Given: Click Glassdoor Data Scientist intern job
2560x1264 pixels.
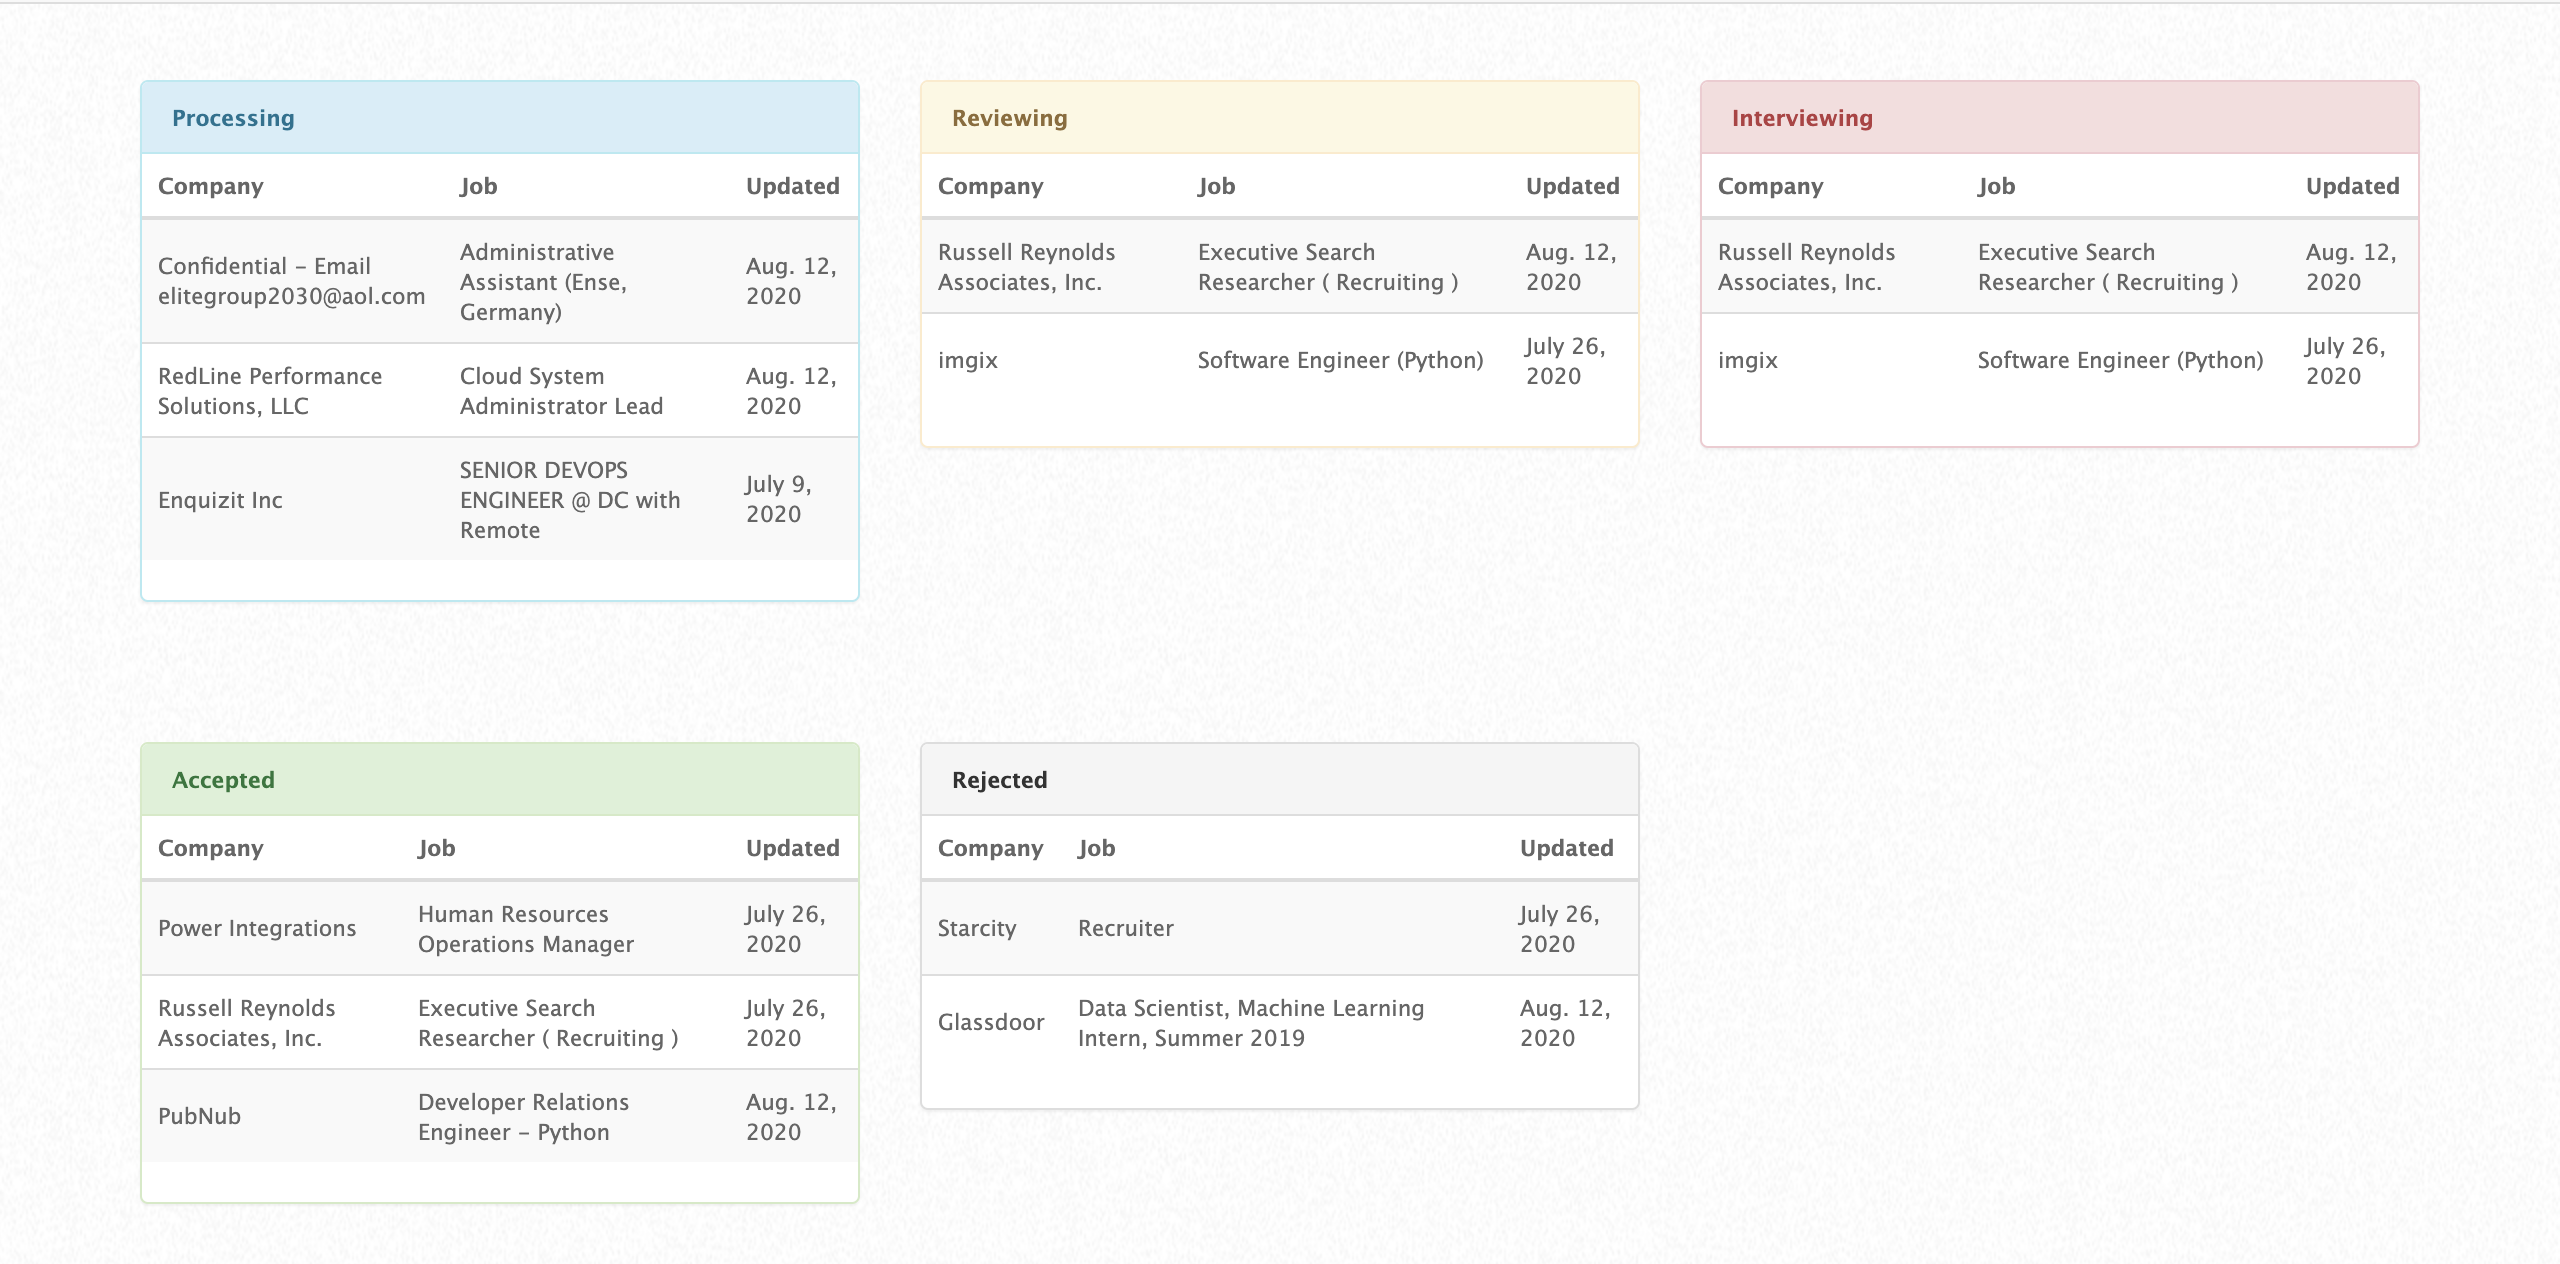Looking at the screenshot, I should (1250, 1022).
